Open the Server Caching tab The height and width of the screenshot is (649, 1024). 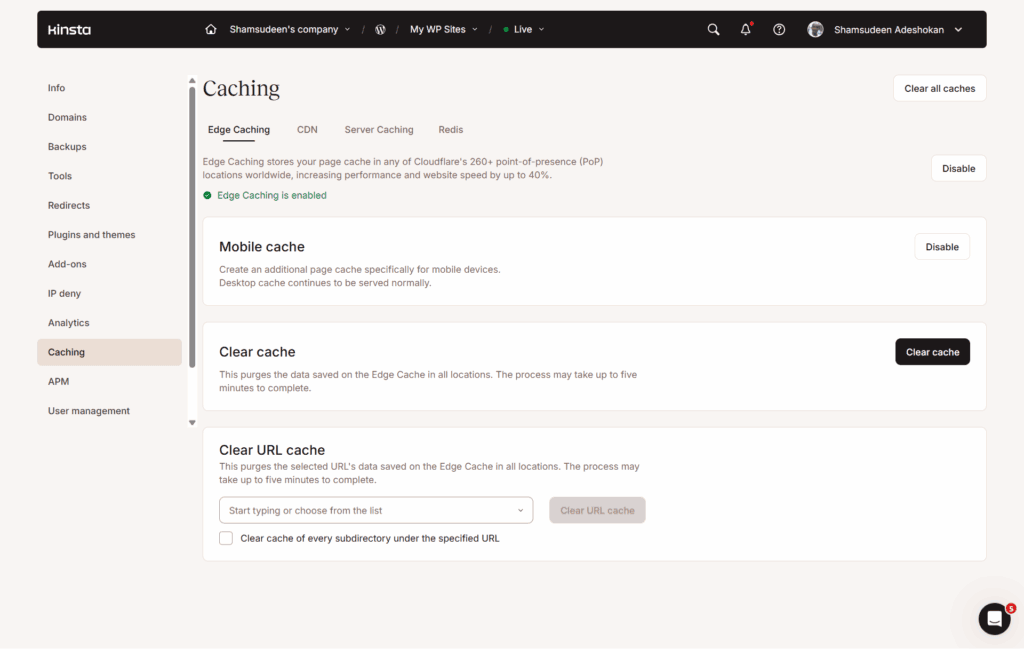click(x=378, y=129)
